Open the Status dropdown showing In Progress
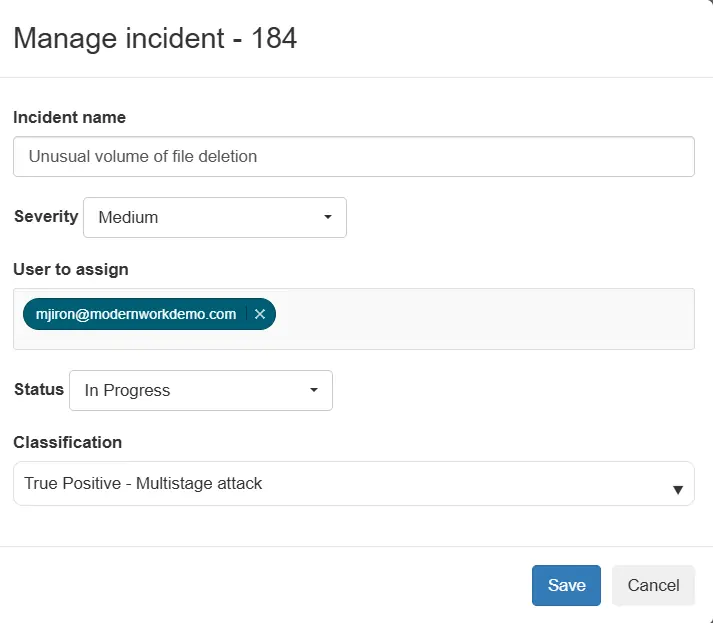 click(201, 390)
